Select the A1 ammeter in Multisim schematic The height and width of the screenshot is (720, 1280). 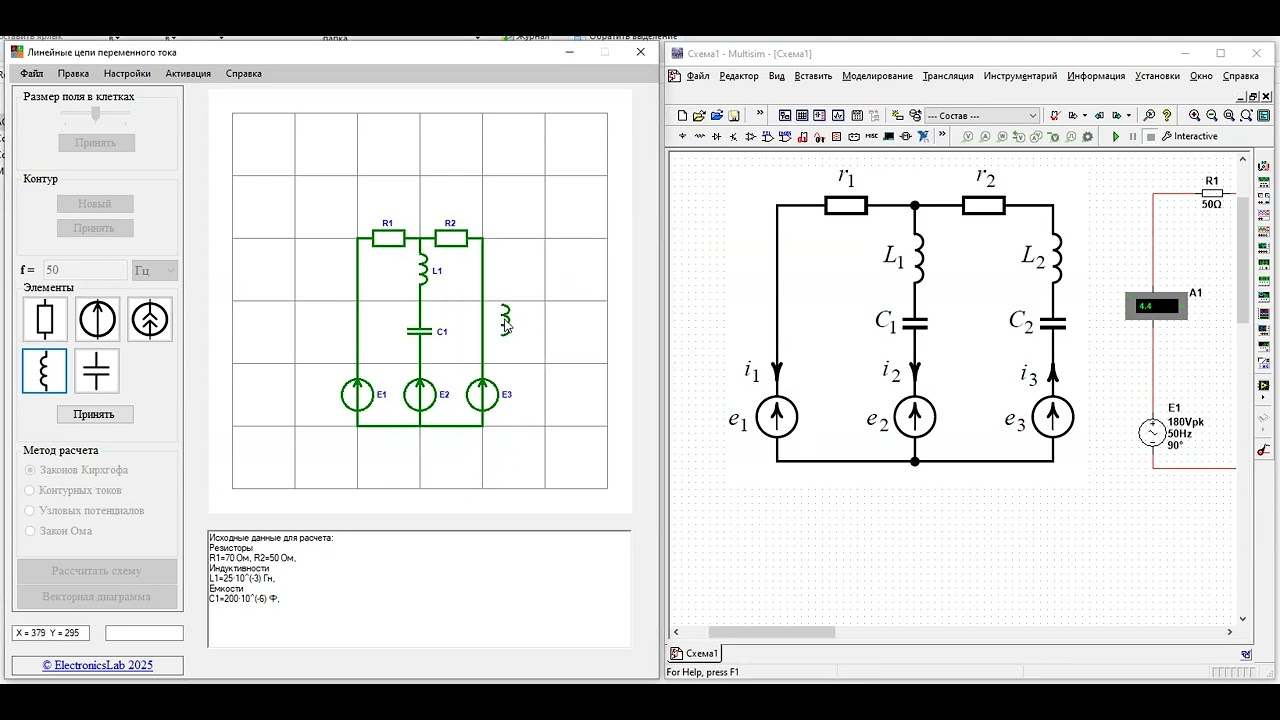tap(1157, 306)
